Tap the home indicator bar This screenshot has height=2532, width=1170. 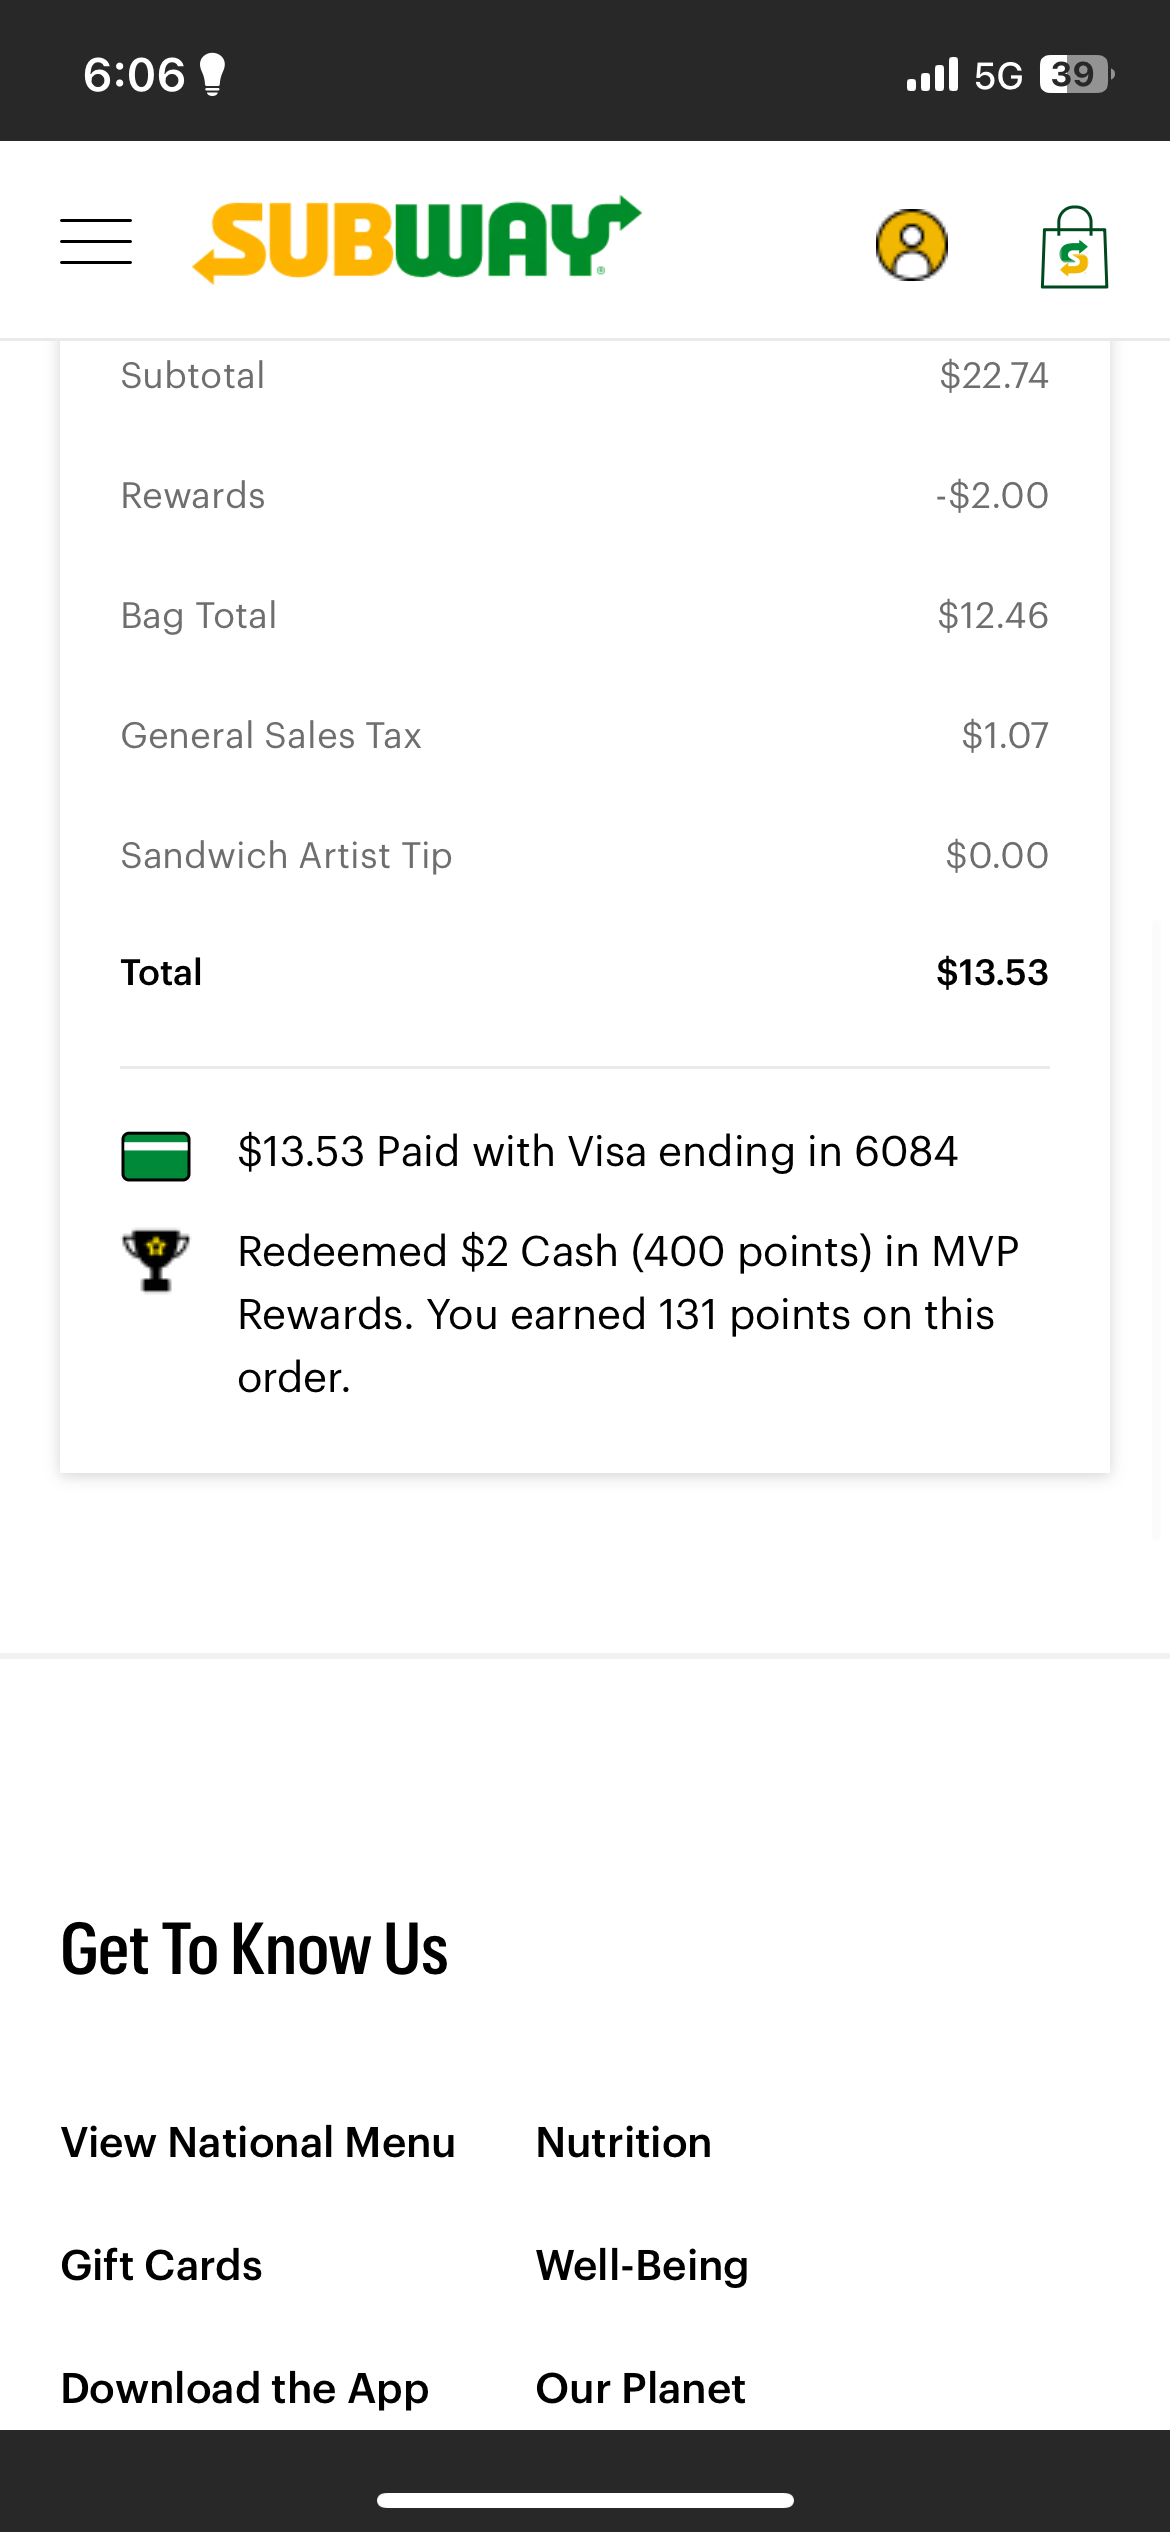(585, 2500)
